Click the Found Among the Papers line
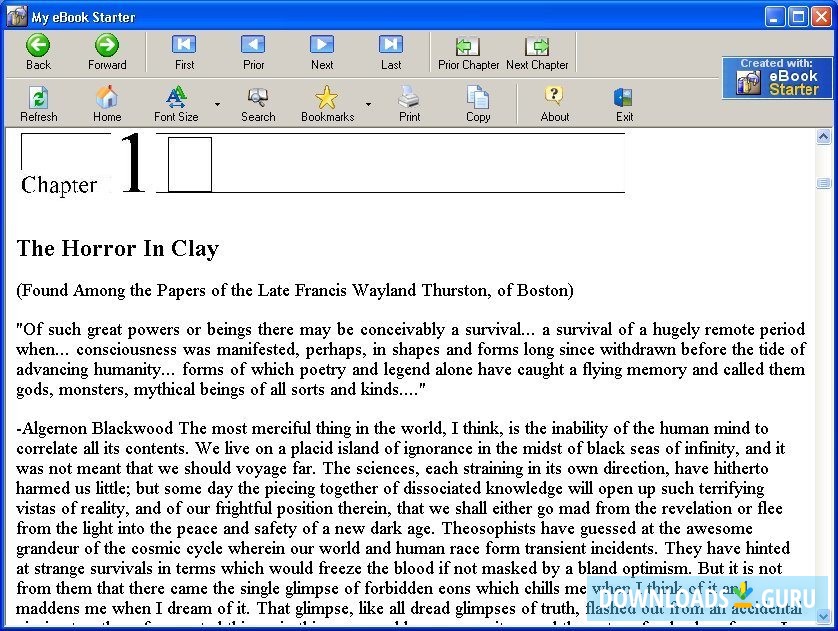The height and width of the screenshot is (631, 838). (x=295, y=290)
